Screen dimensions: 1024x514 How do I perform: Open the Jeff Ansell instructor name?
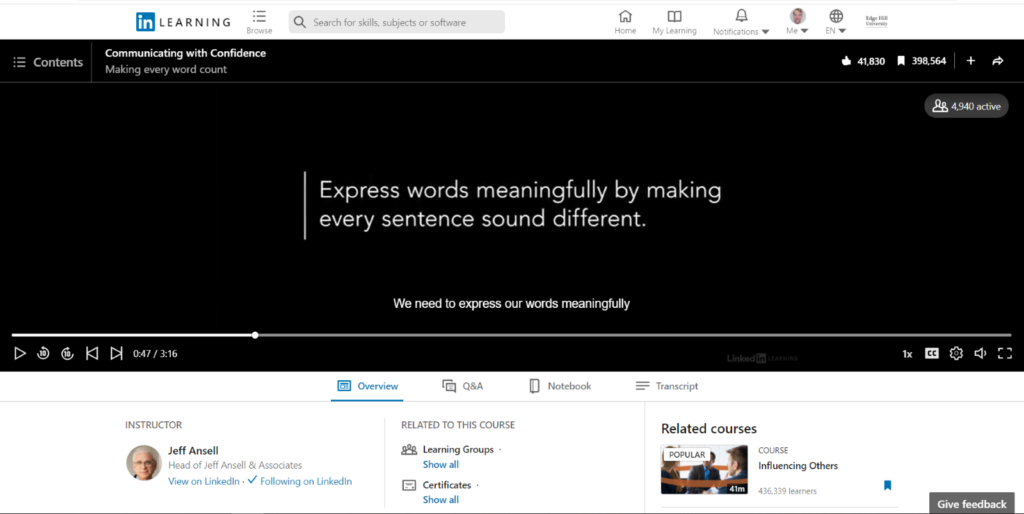pos(193,451)
